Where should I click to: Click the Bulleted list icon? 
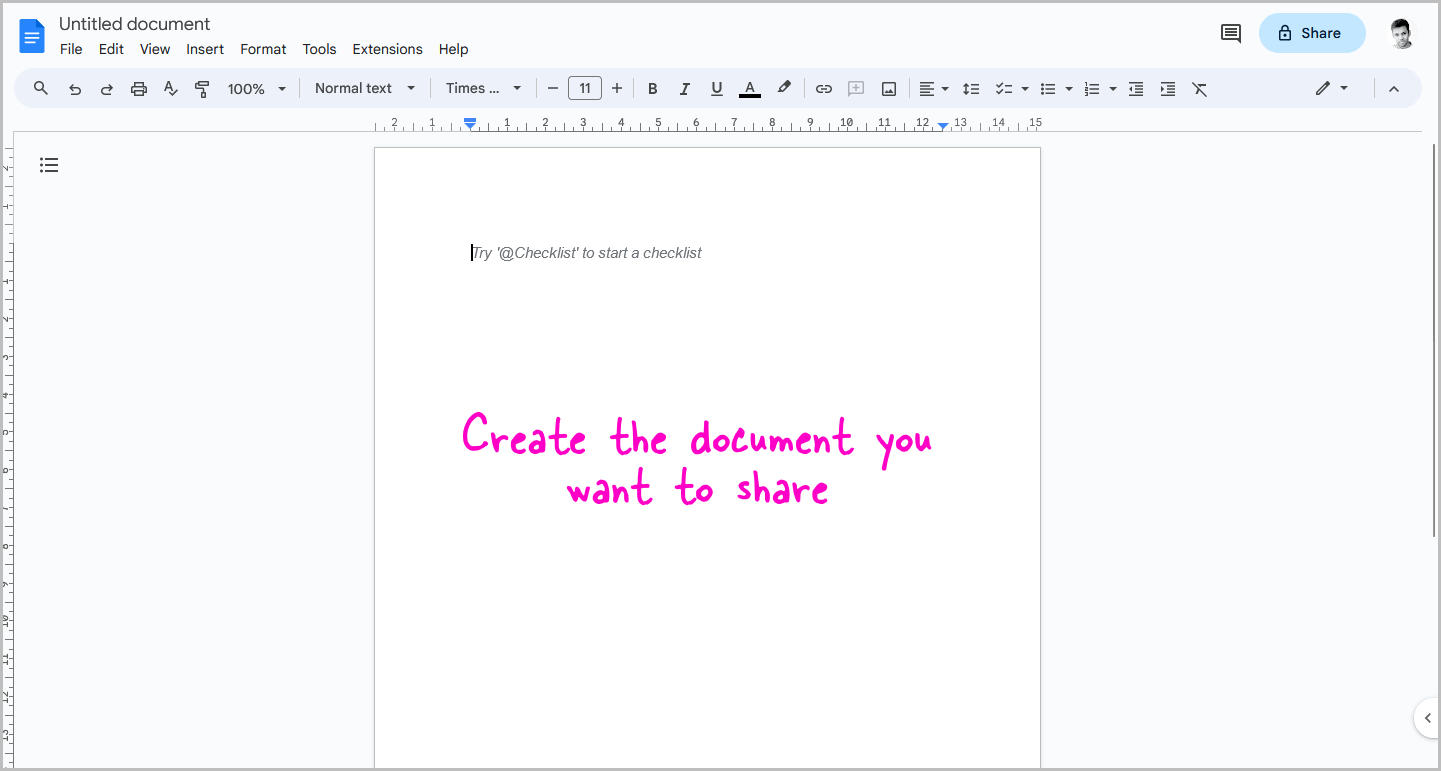(x=1048, y=89)
